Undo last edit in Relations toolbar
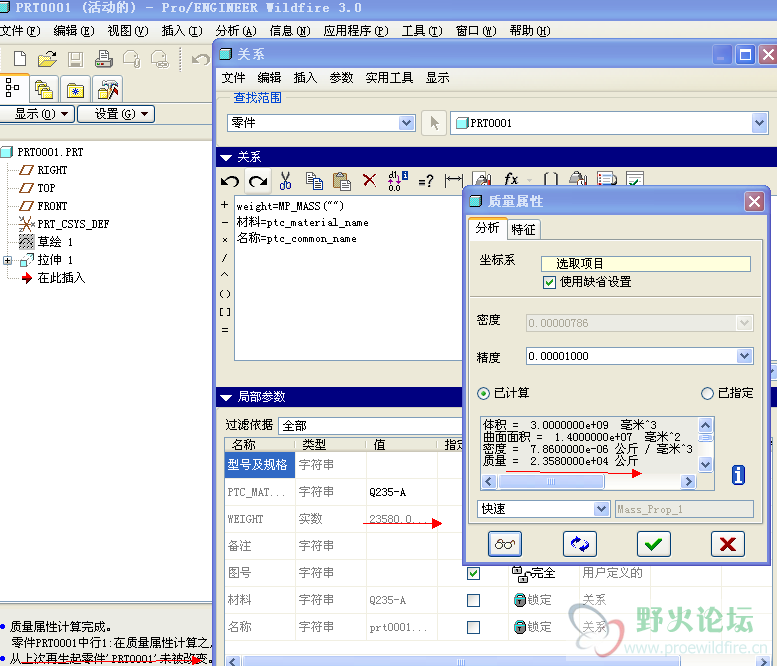The width and height of the screenshot is (777, 666). point(230,181)
